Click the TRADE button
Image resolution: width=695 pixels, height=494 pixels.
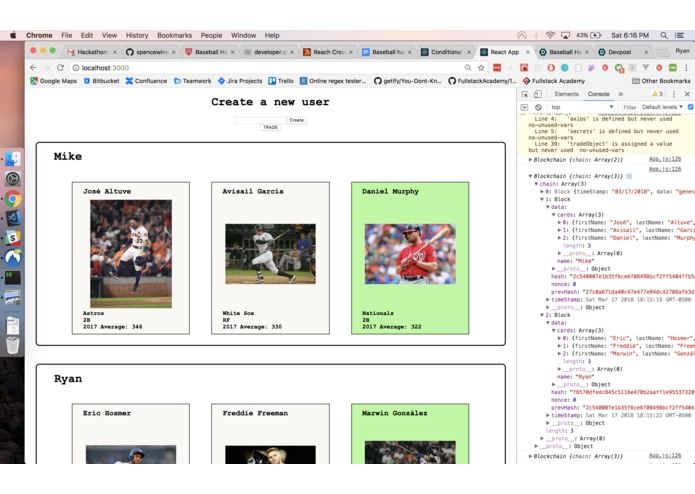pyautogui.click(x=270, y=127)
